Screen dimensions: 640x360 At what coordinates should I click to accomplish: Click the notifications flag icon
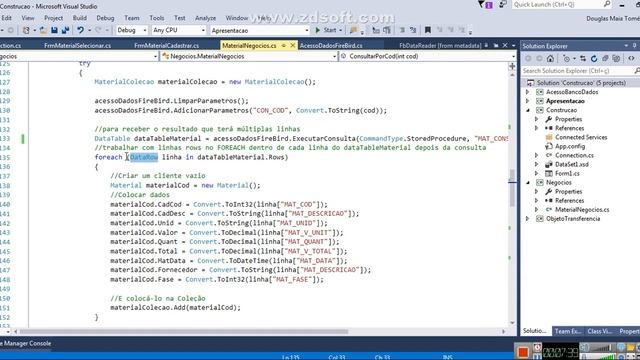point(485,4)
